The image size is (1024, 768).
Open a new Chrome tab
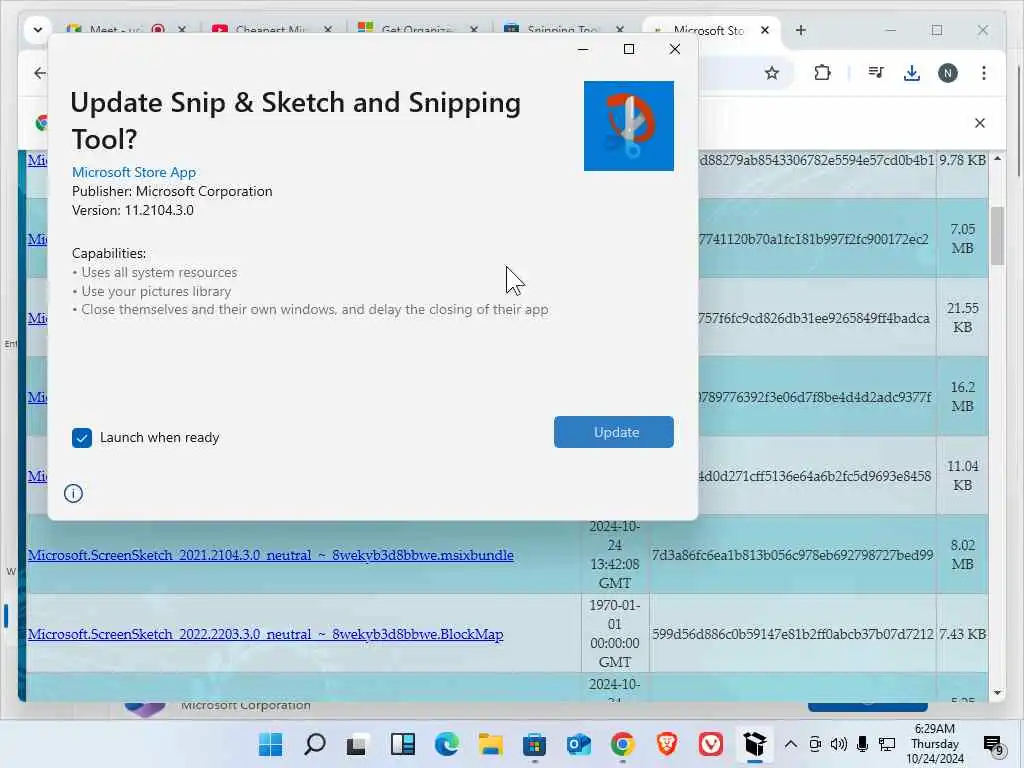coord(801,30)
